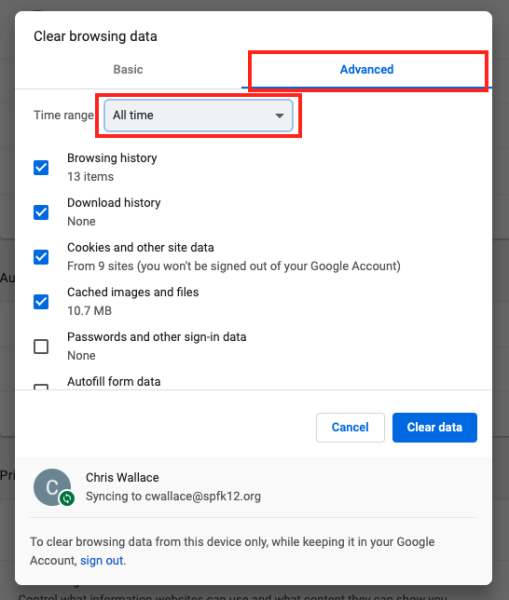The image size is (509, 600).
Task: Uncheck the Browsing history checkbox
Action: pyautogui.click(x=41, y=167)
